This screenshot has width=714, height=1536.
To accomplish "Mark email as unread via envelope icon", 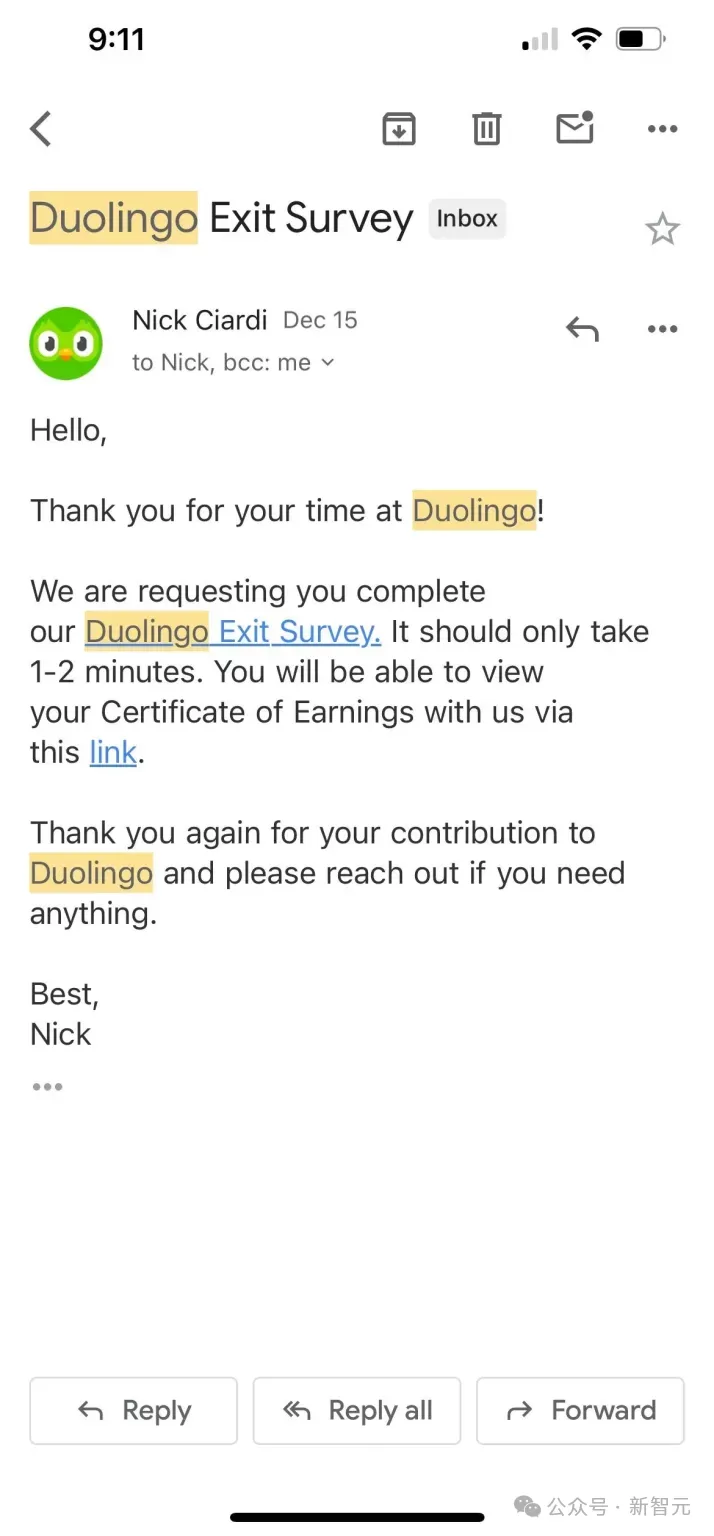I will (575, 127).
